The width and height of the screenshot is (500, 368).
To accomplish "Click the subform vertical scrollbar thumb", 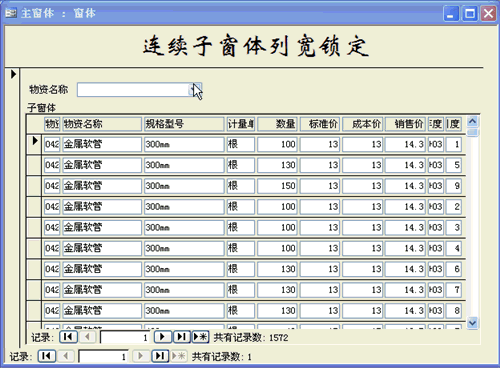I will pyautogui.click(x=472, y=132).
